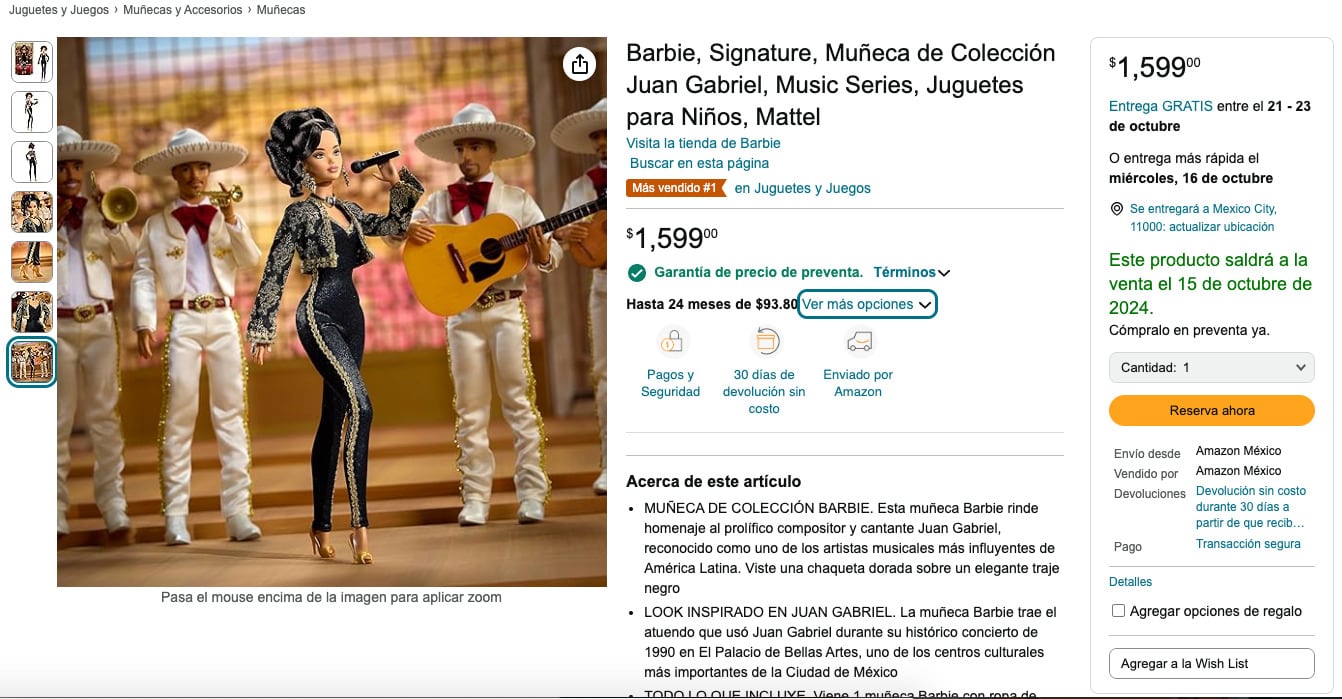The image size is (1342, 699).
Task: Open the Detalles link in buy box
Action: pos(1130,582)
